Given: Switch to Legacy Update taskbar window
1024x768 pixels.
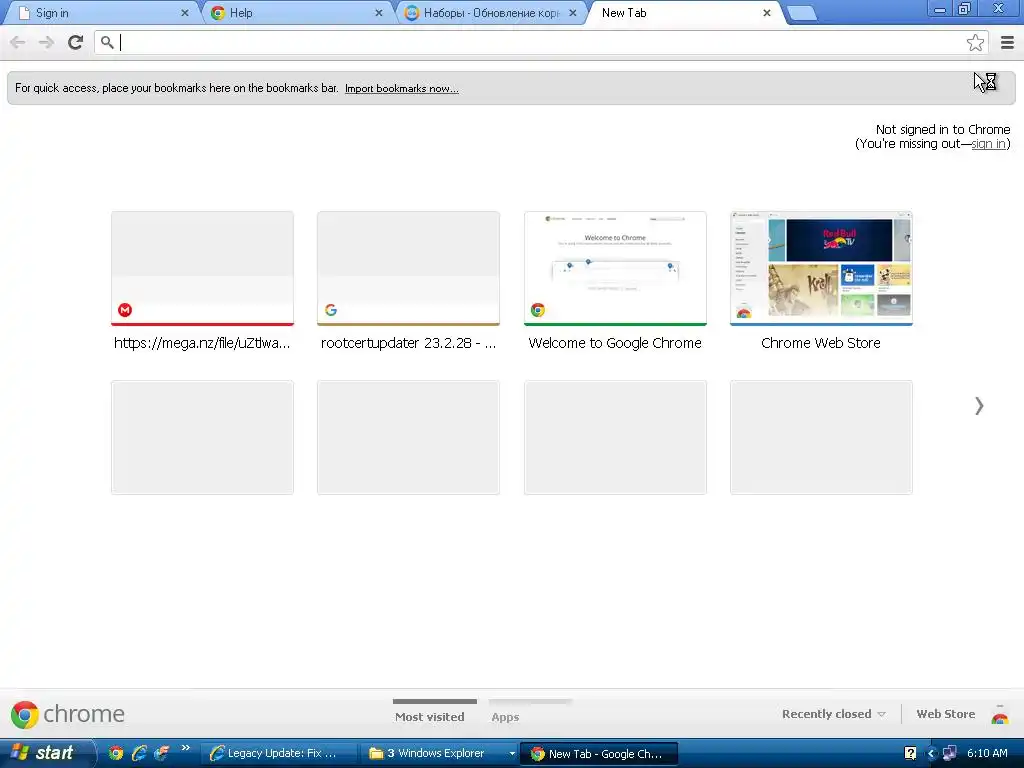Looking at the screenshot, I should [x=278, y=753].
